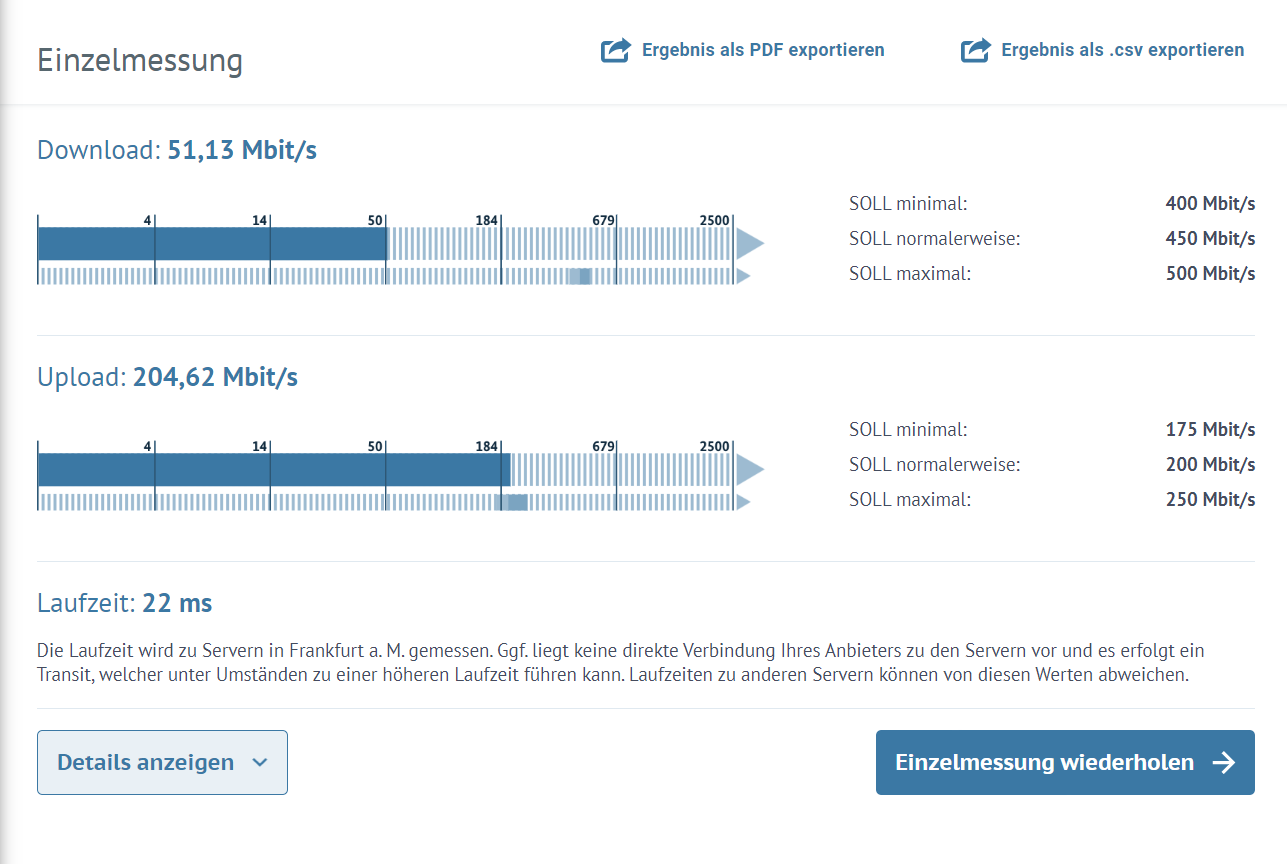The height and width of the screenshot is (864, 1287).
Task: Open Ergebnis als PDF exportieren link
Action: (x=743, y=50)
